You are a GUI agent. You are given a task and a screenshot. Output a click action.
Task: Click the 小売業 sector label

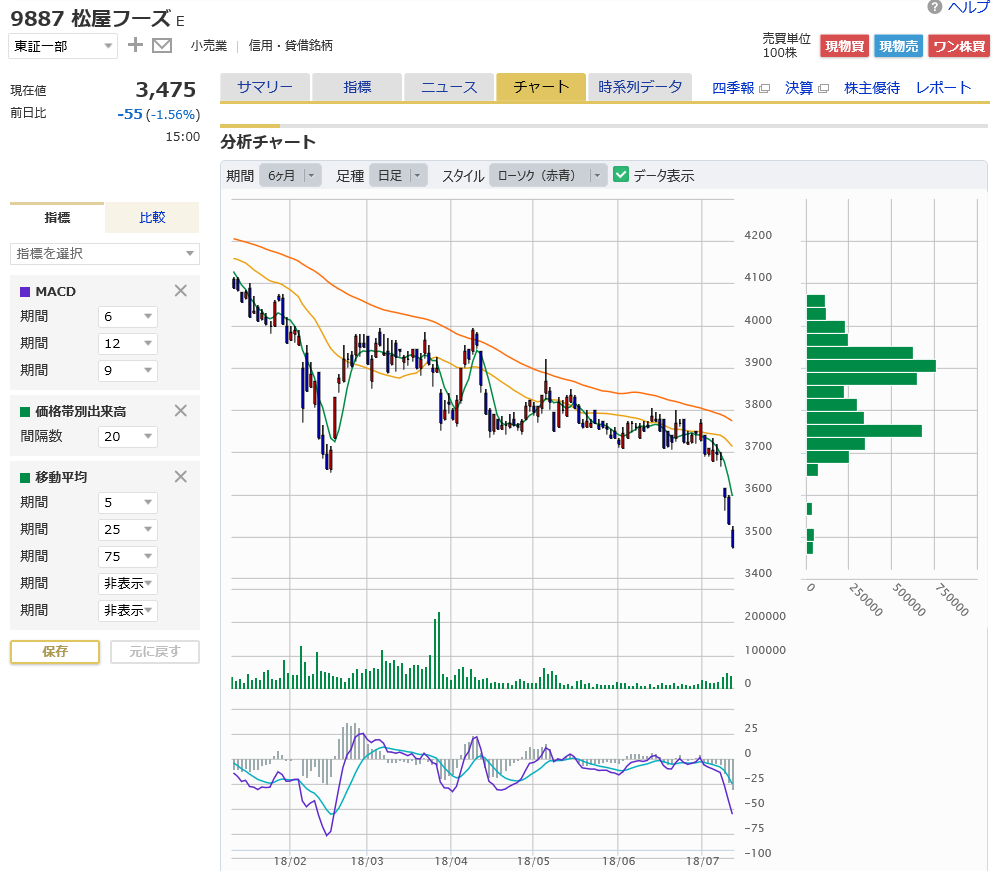209,45
